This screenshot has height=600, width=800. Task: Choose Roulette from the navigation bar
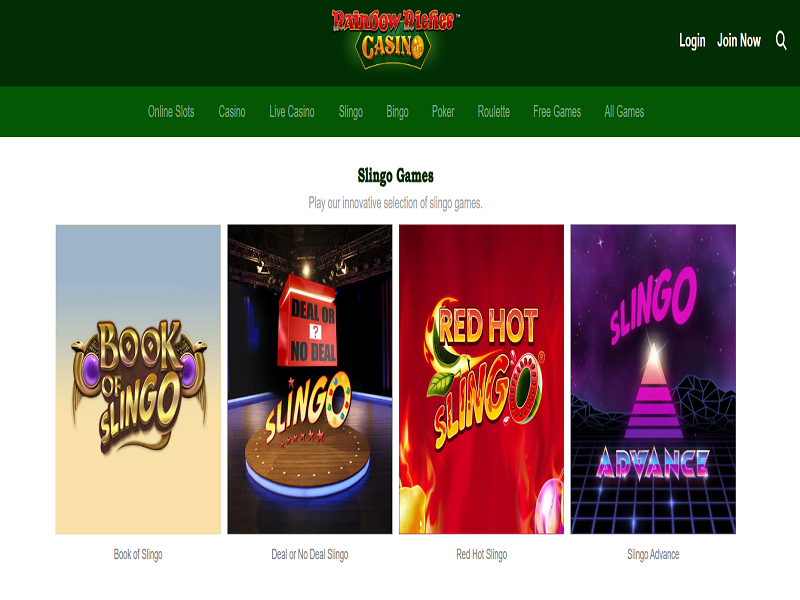tap(493, 111)
